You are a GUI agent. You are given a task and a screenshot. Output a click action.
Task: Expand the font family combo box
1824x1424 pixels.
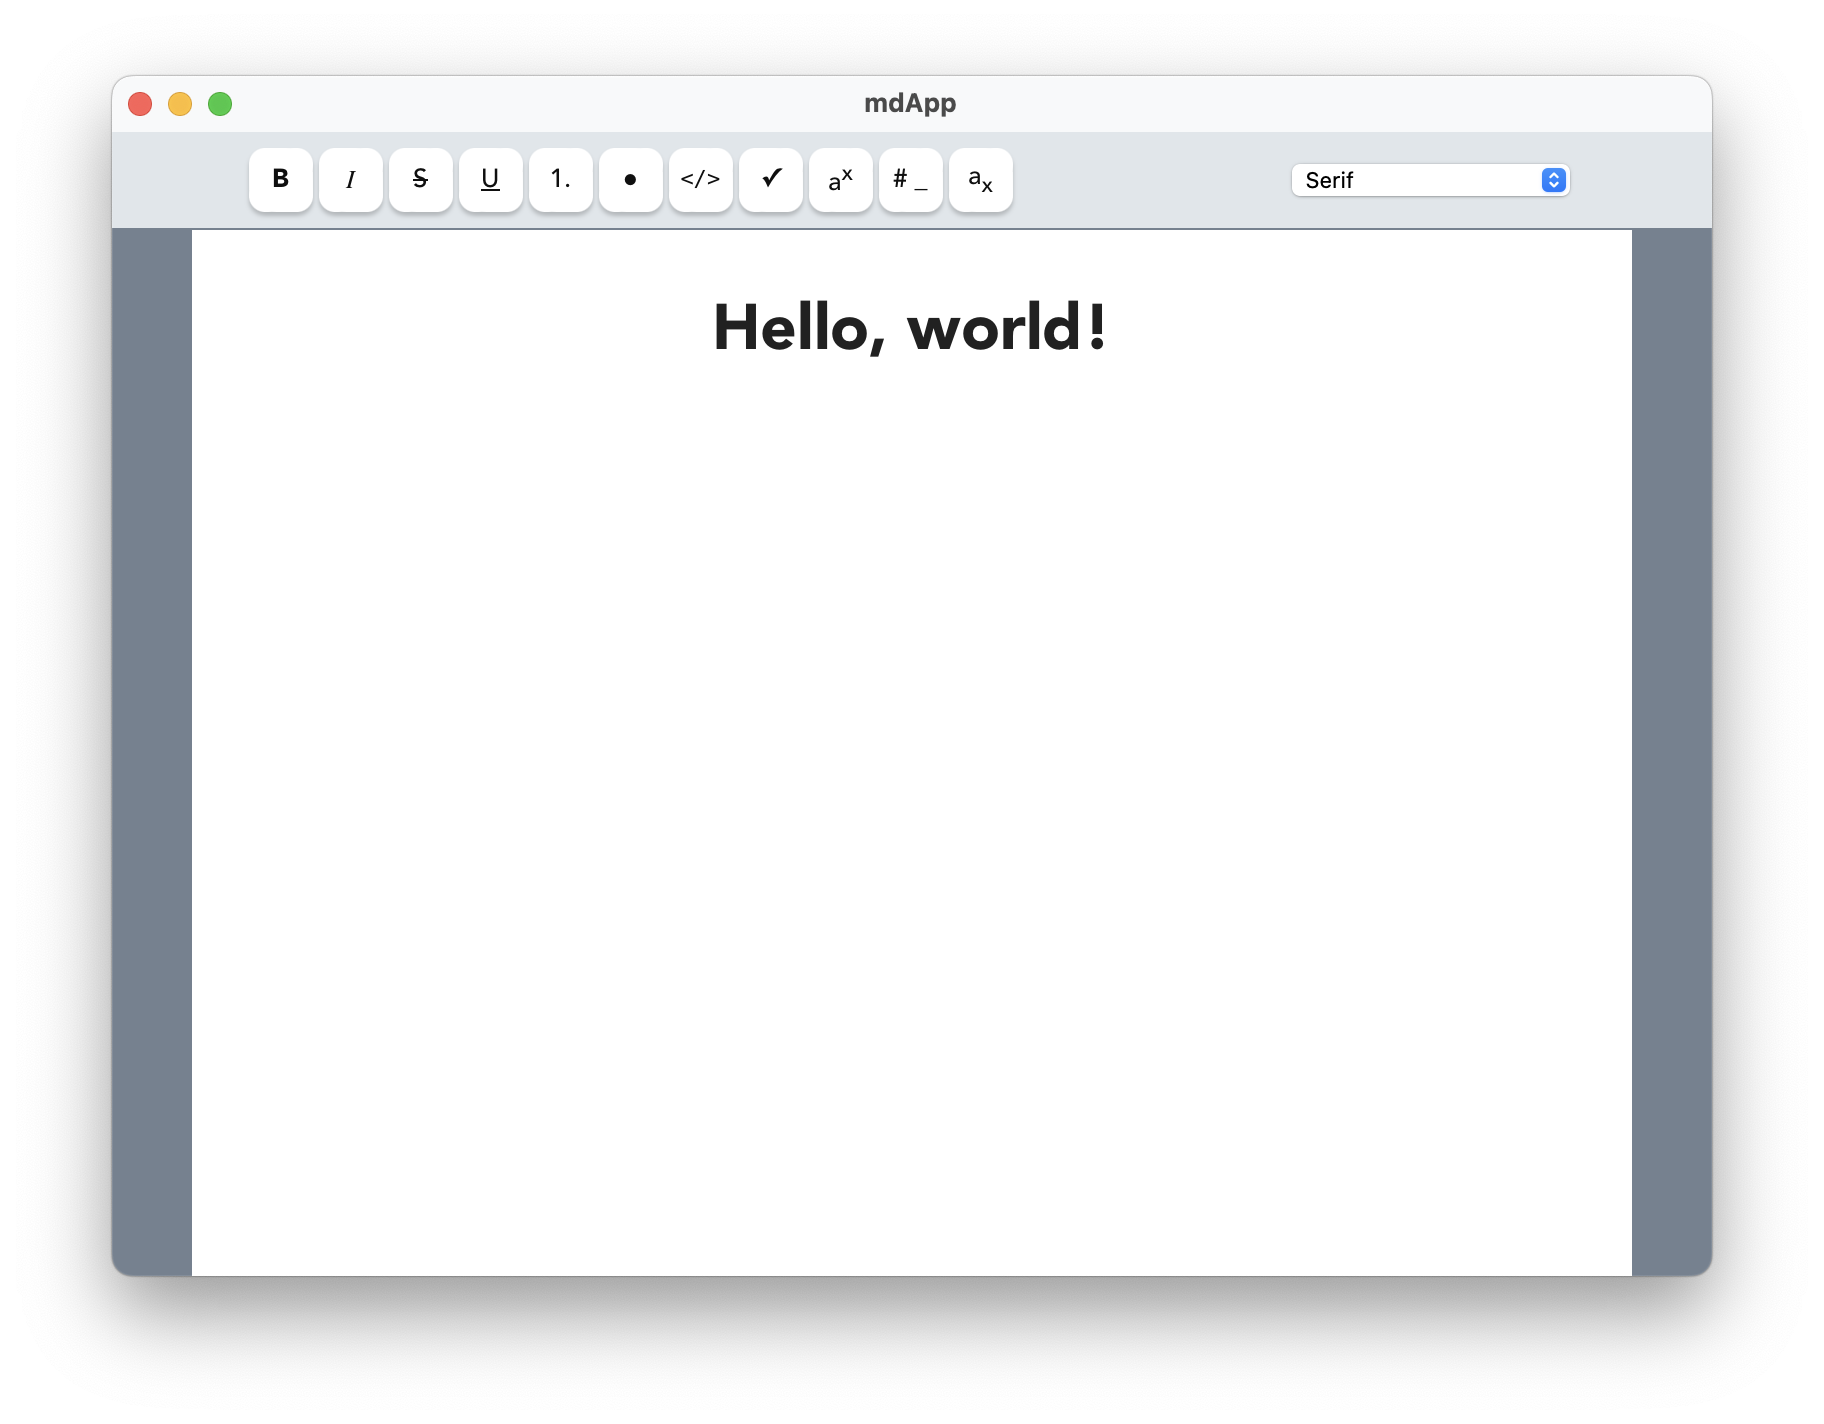pyautogui.click(x=1430, y=180)
